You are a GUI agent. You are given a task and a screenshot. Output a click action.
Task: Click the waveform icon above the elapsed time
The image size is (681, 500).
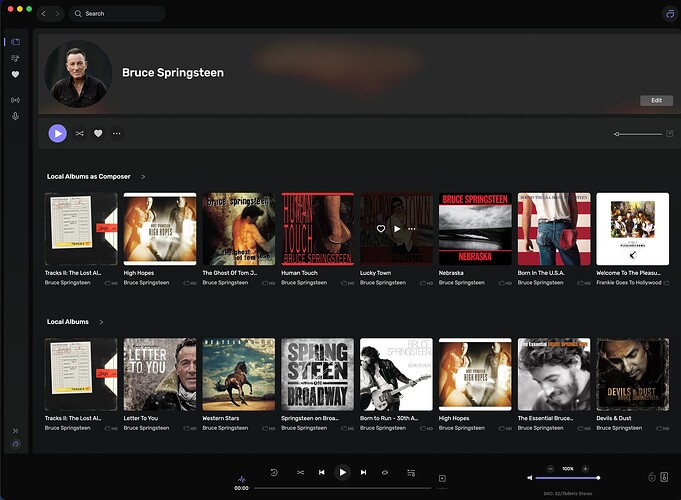[241, 479]
